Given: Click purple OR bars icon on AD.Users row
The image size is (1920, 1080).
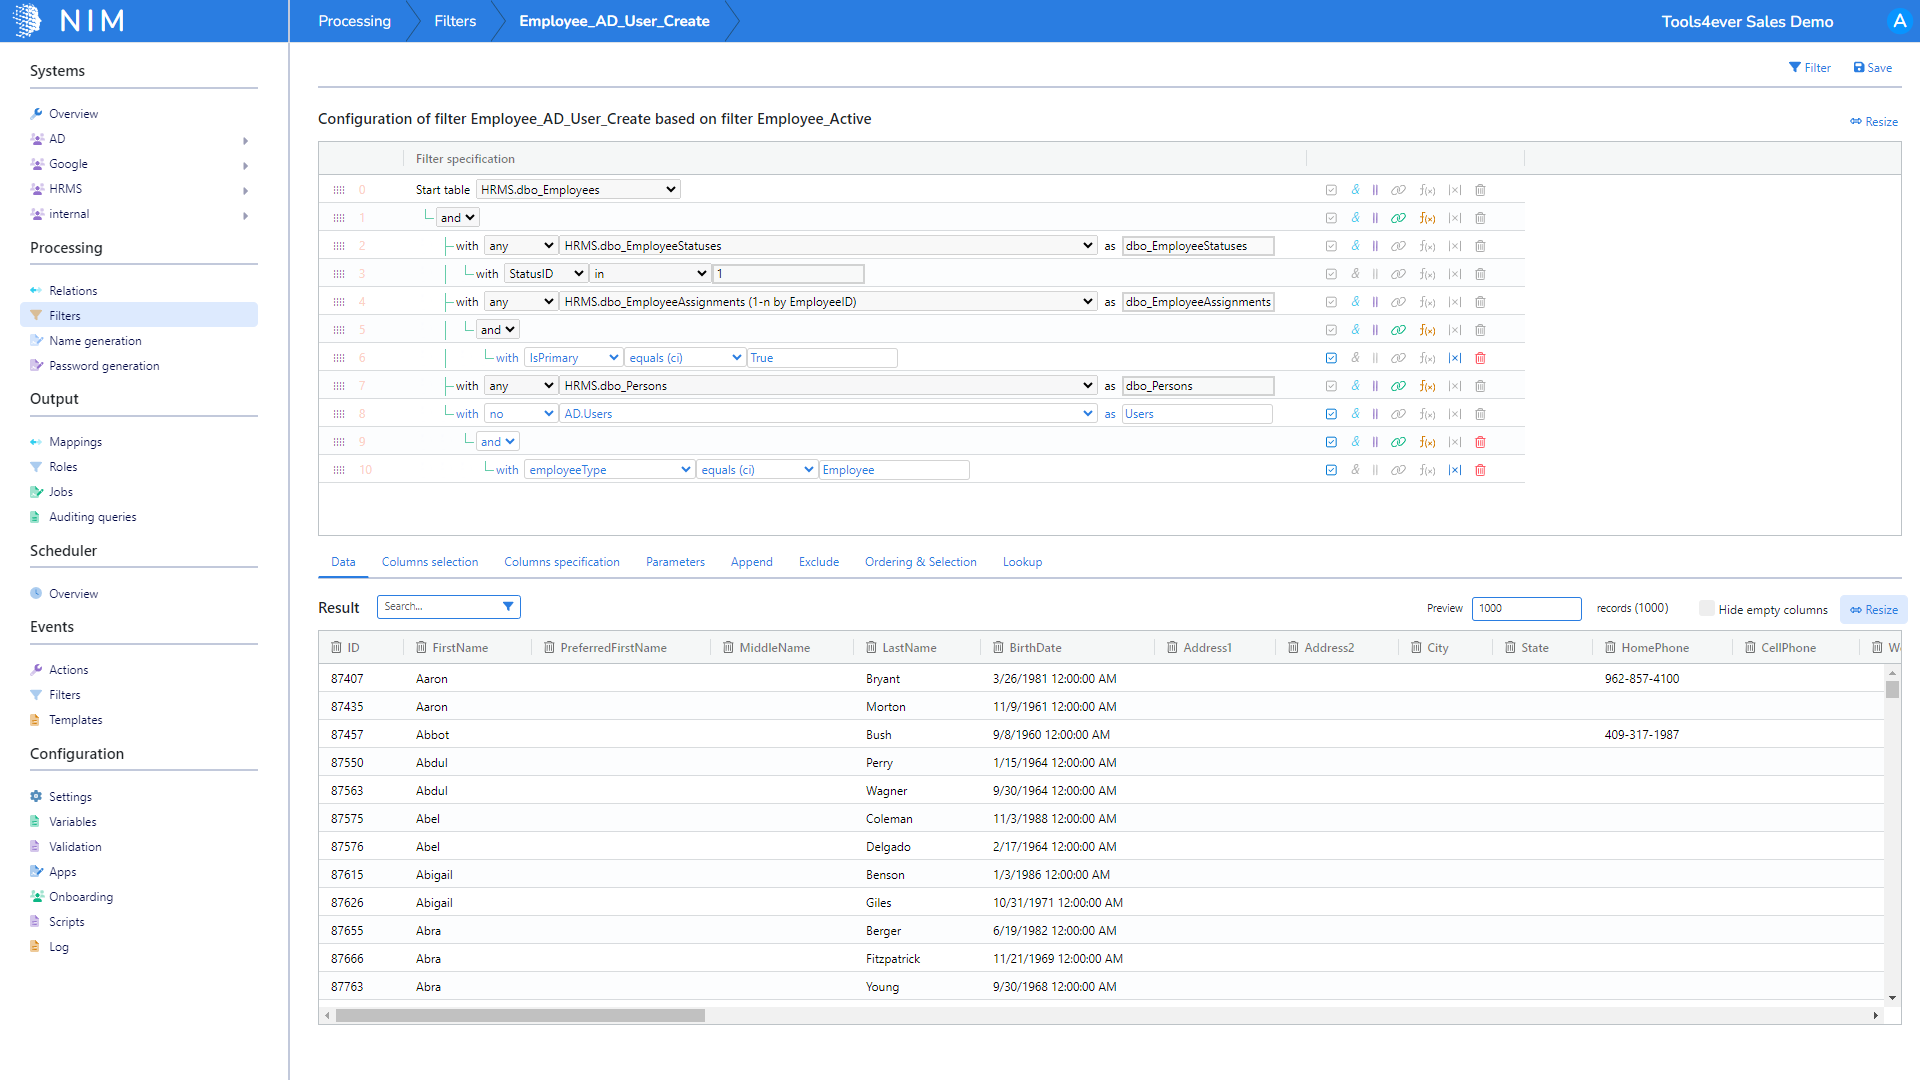Looking at the screenshot, I should (x=1375, y=414).
